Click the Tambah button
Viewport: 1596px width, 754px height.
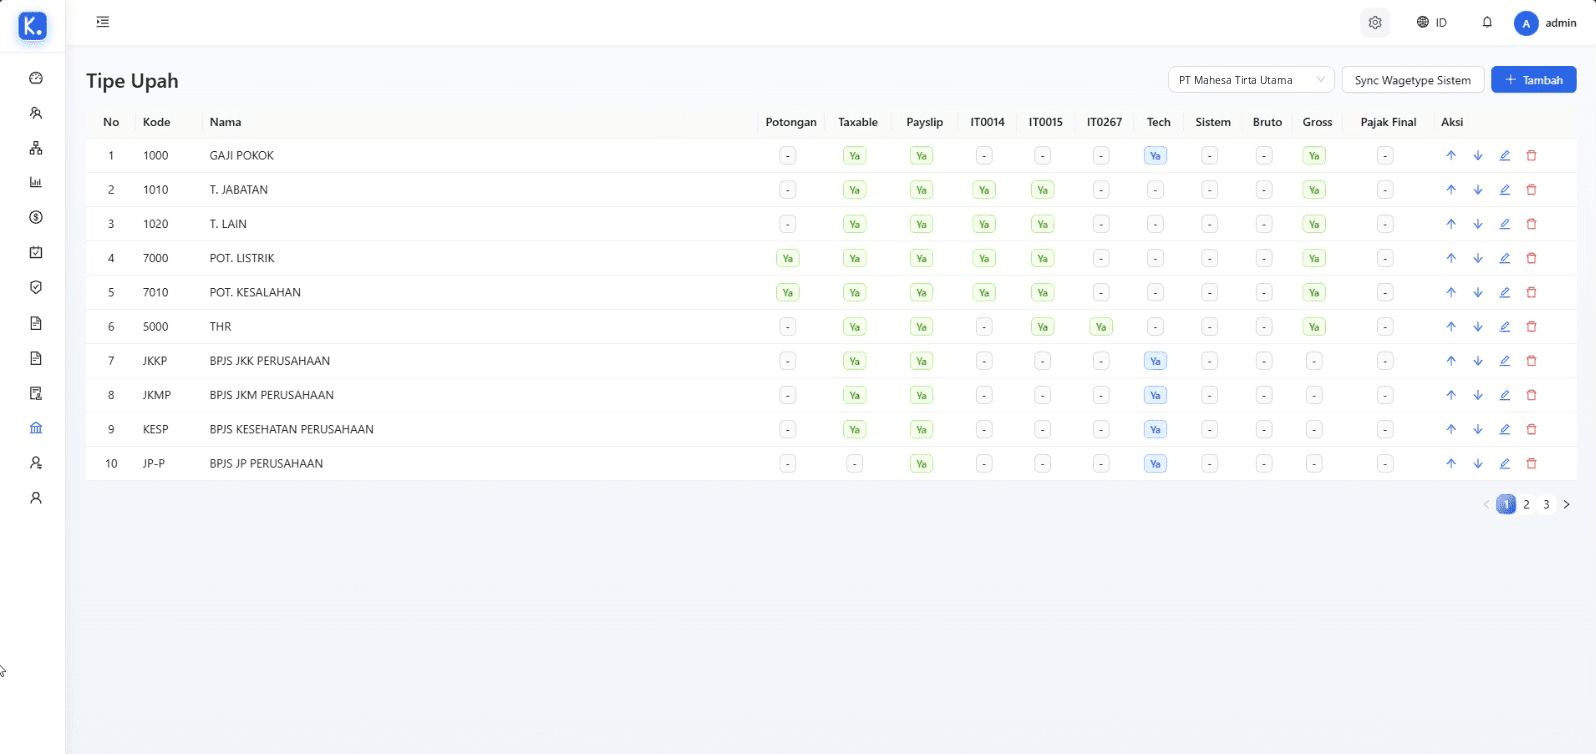[x=1533, y=80]
